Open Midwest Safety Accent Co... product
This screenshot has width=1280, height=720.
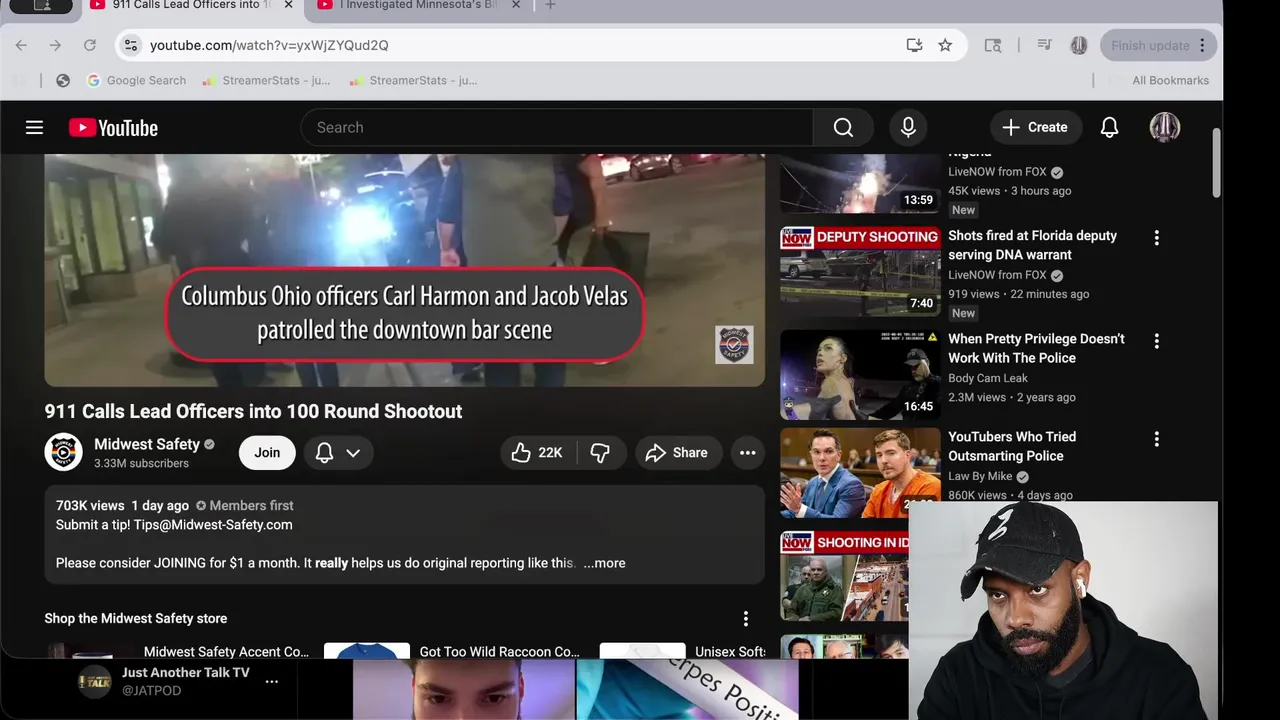coord(226,652)
